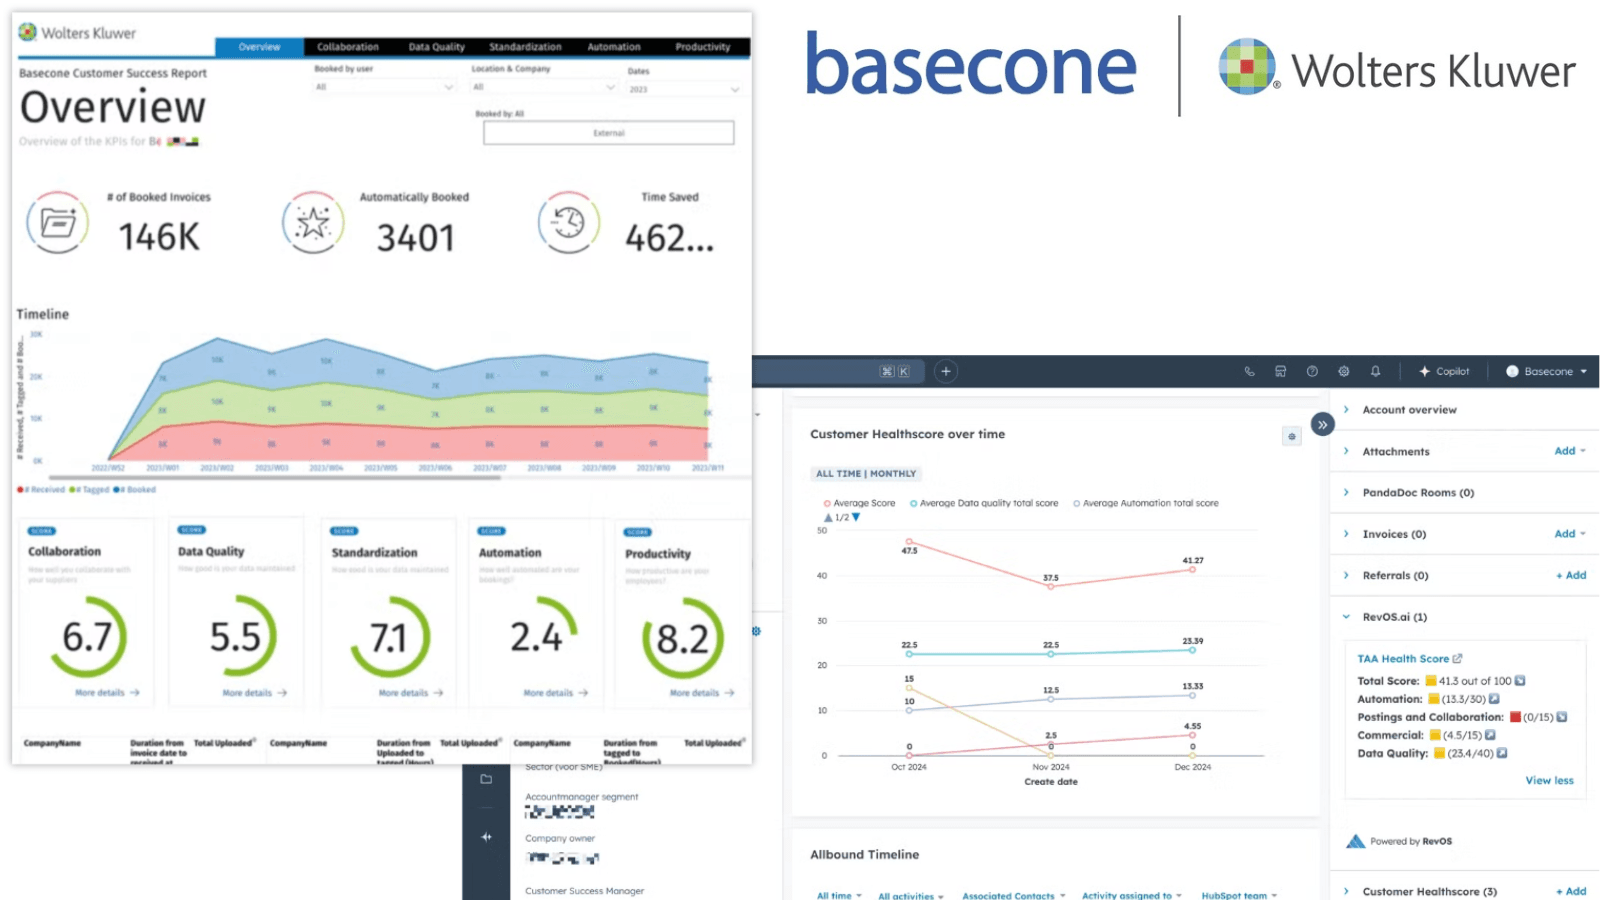Click Add next to Attachments
This screenshot has width=1600, height=900.
pyautogui.click(x=1570, y=451)
